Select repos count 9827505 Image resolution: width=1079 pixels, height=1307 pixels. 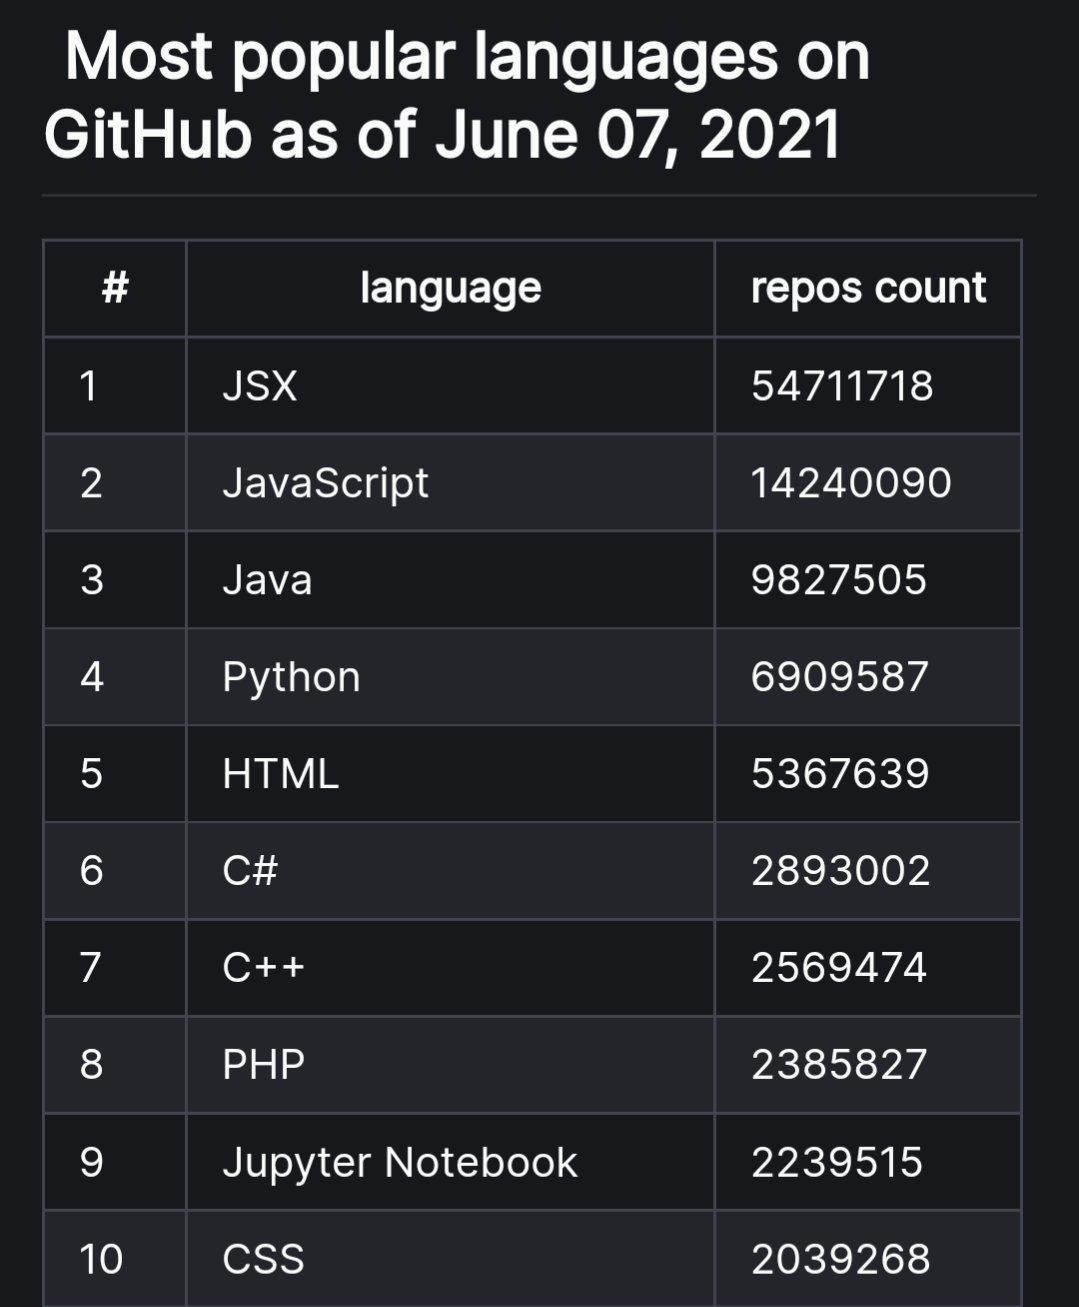[x=868, y=580]
